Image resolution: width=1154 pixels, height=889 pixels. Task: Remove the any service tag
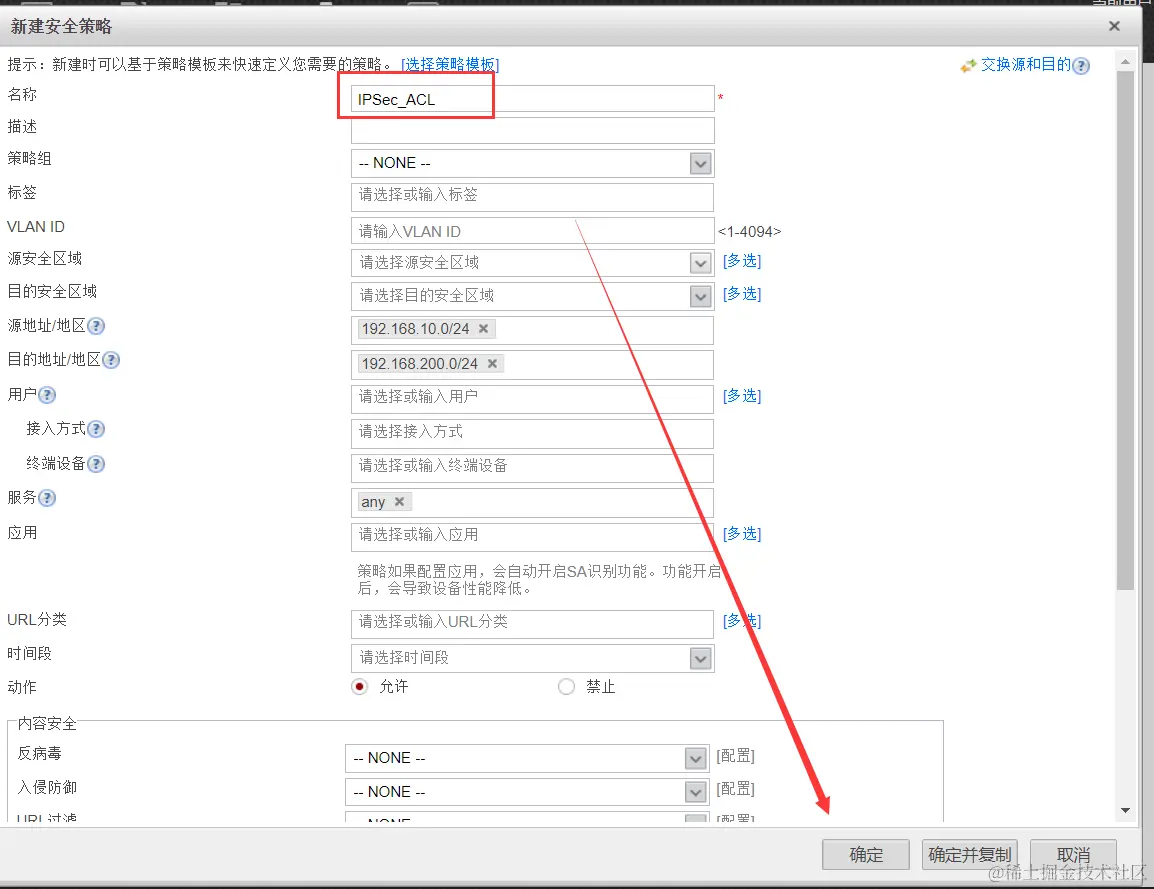tap(399, 502)
